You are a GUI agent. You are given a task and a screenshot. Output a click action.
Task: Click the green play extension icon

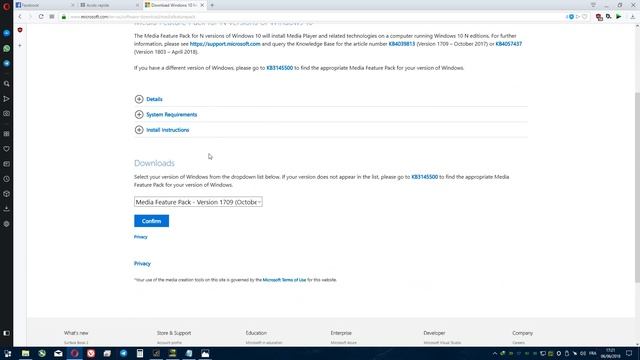619,17
